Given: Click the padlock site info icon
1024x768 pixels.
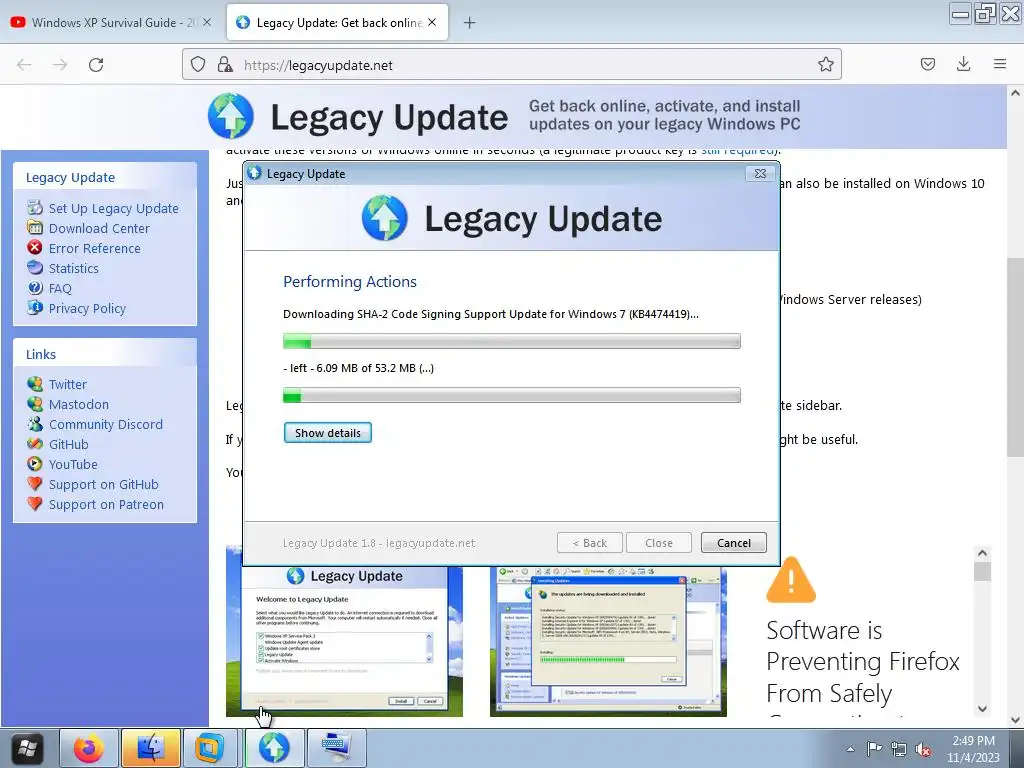Looking at the screenshot, I should click(225, 64).
